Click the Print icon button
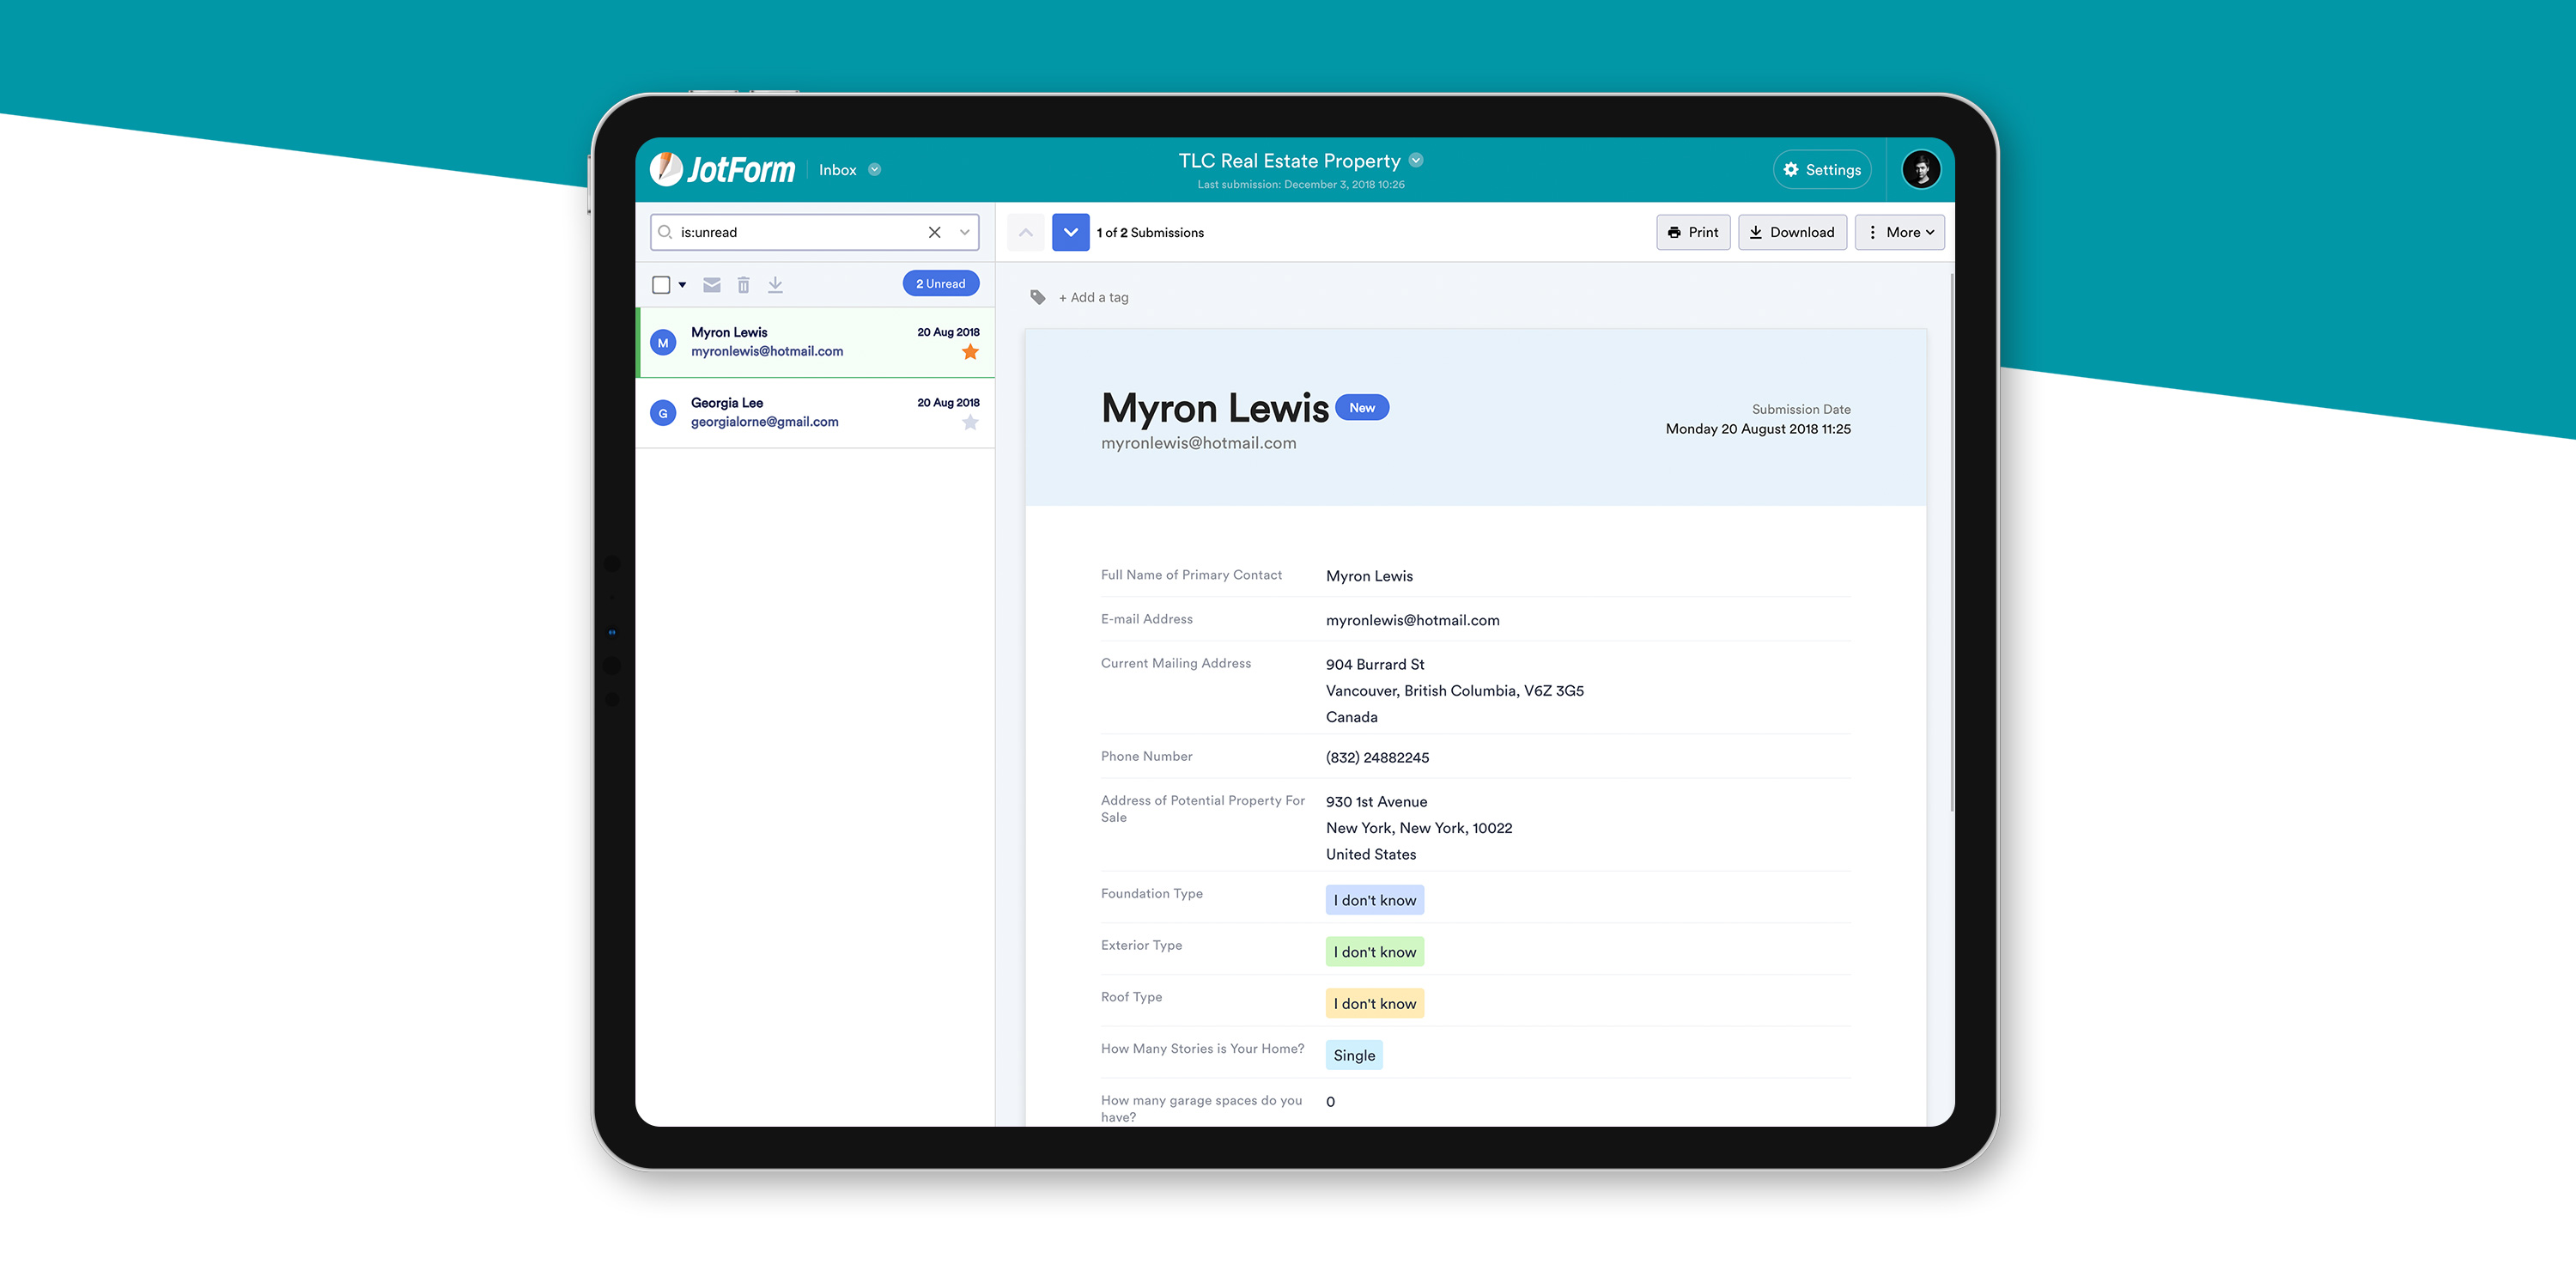2576x1271 pixels. coord(1694,232)
